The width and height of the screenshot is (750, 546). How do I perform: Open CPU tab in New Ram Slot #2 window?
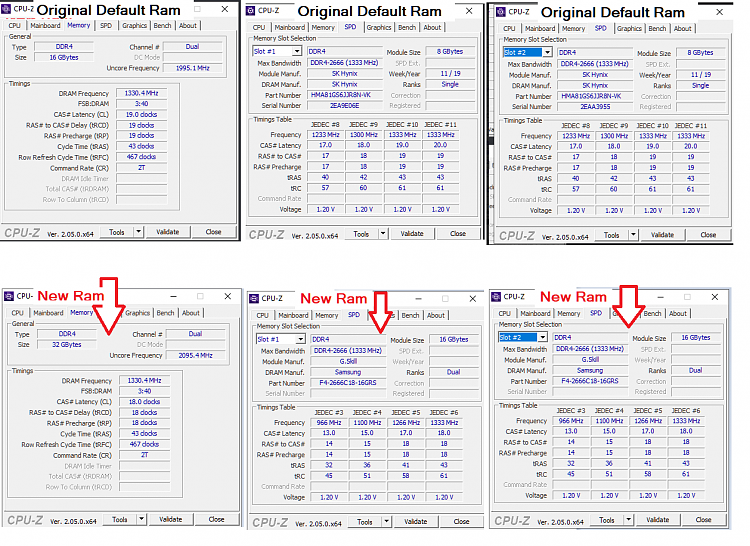[504, 314]
